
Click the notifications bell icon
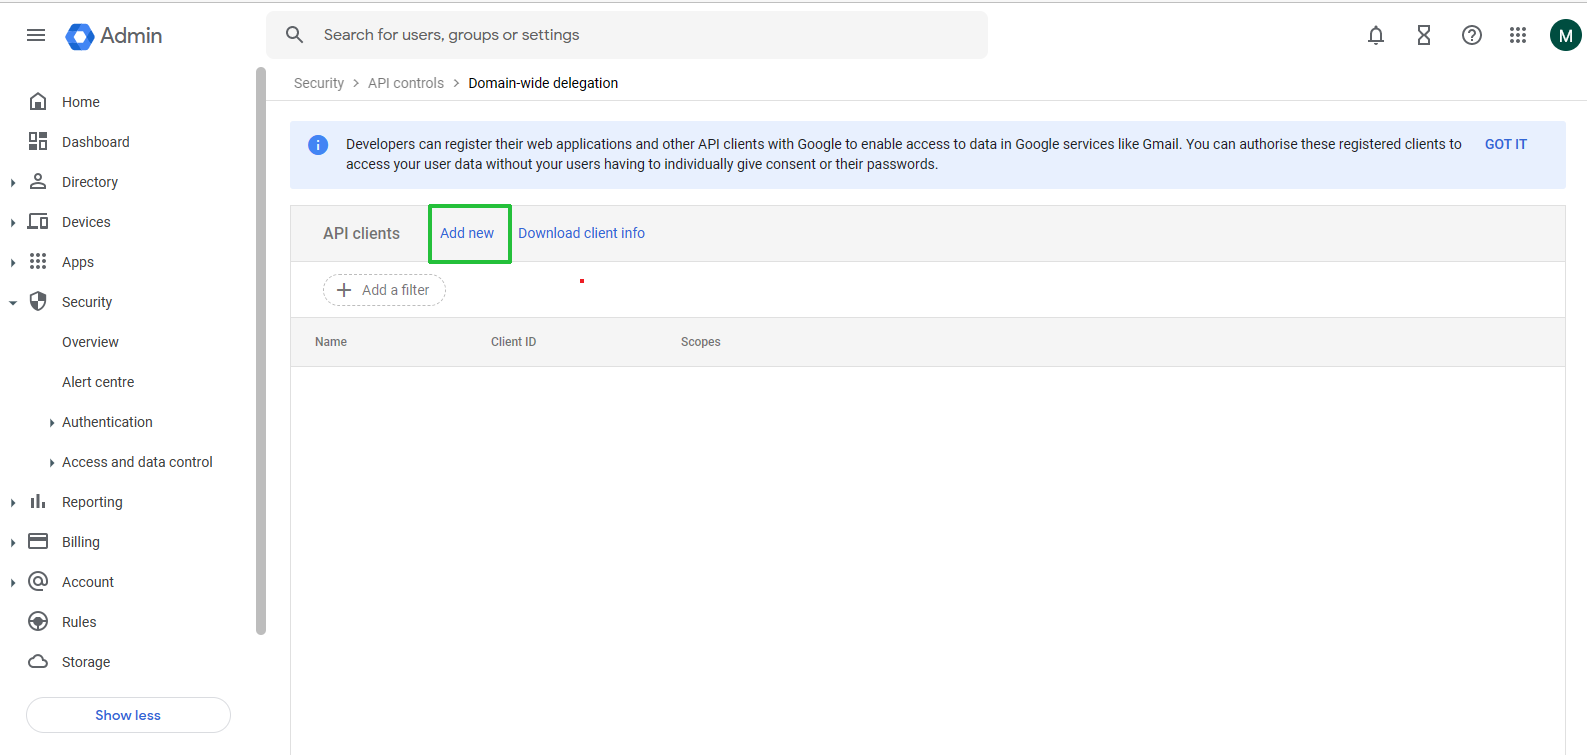pos(1376,35)
